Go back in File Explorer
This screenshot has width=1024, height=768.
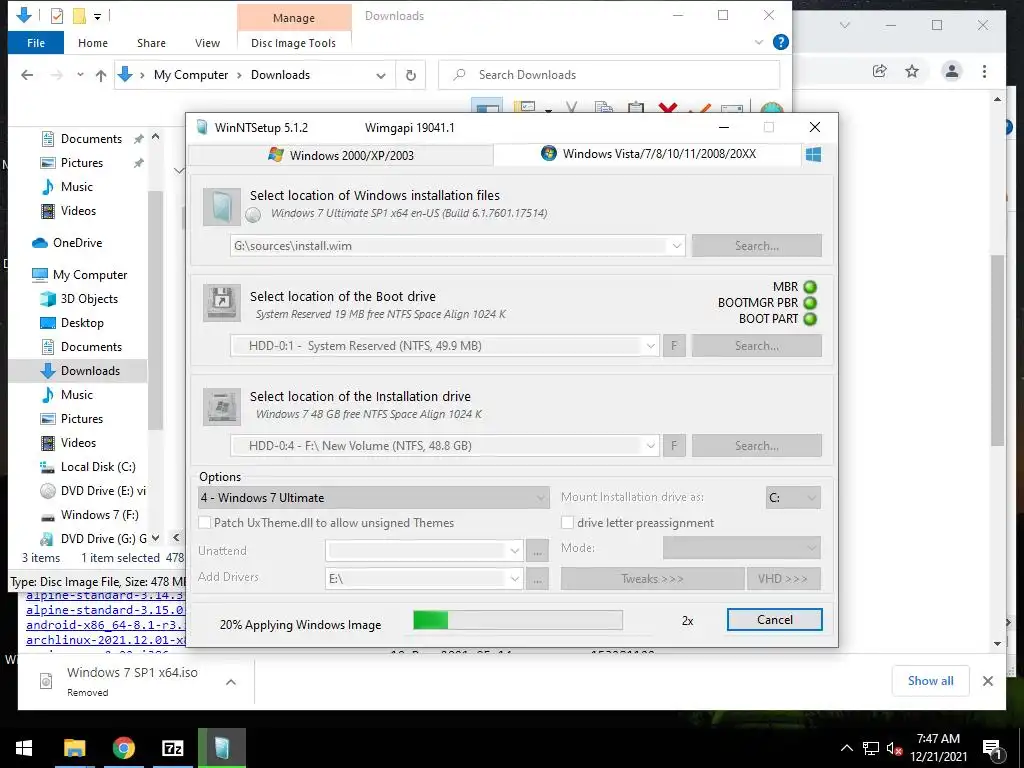point(27,75)
